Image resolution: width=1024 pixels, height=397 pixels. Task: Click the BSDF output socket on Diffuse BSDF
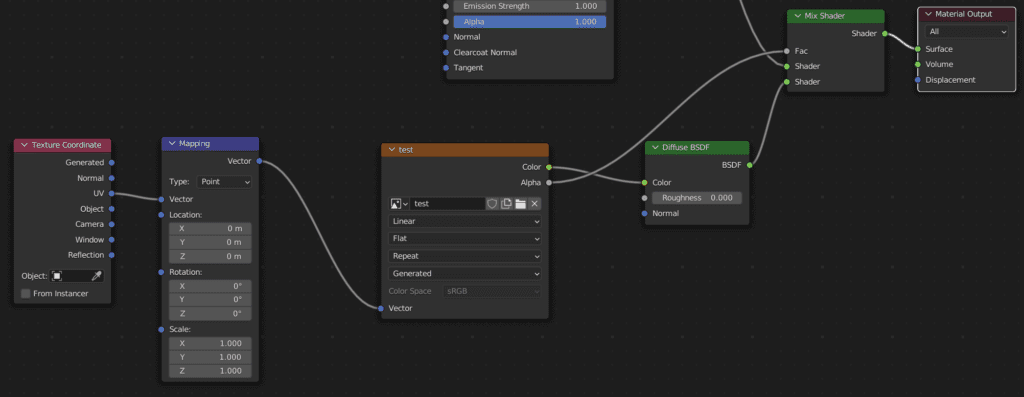749,165
